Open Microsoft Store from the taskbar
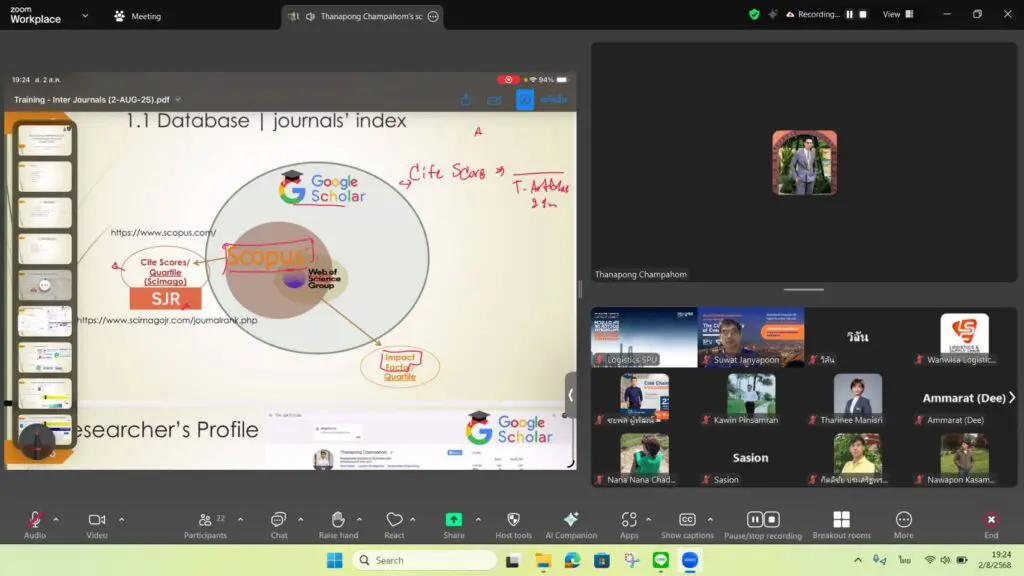 [x=601, y=560]
